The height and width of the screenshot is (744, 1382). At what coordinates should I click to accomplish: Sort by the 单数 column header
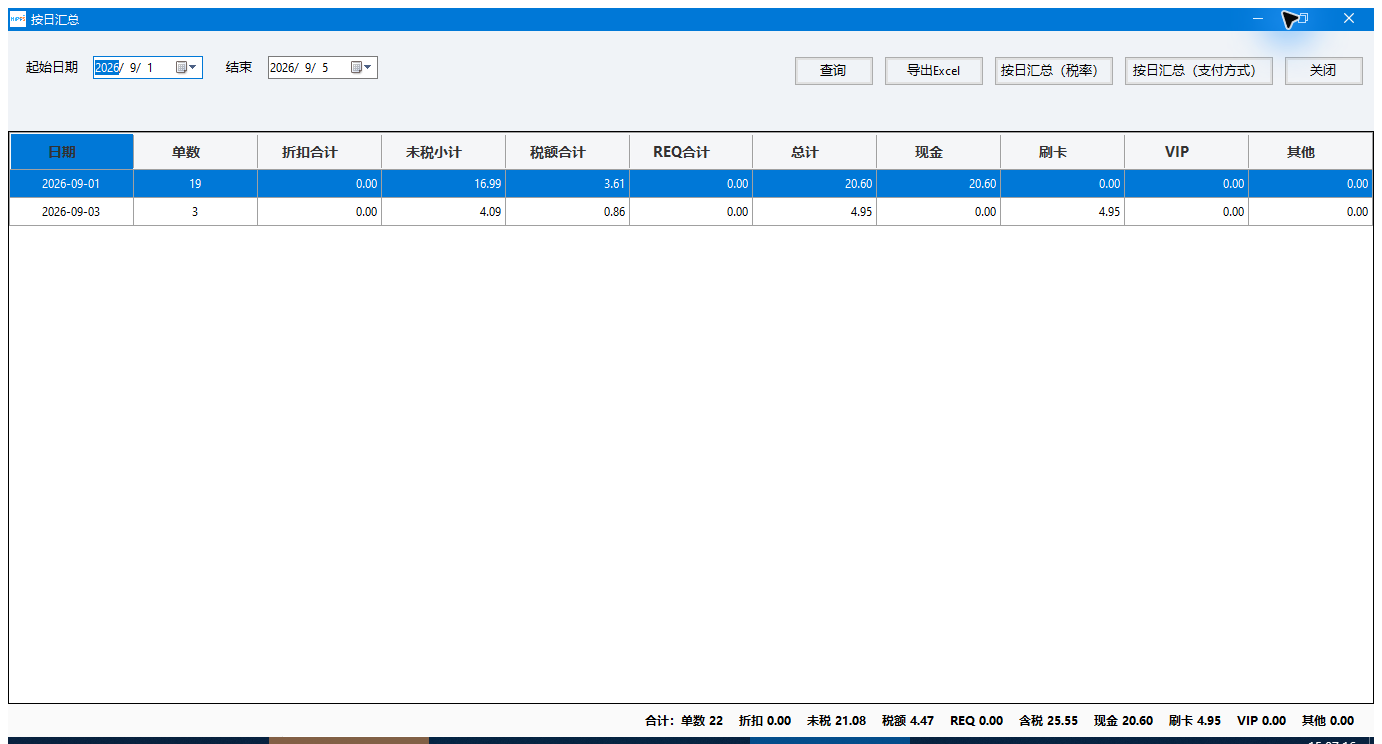click(195, 152)
